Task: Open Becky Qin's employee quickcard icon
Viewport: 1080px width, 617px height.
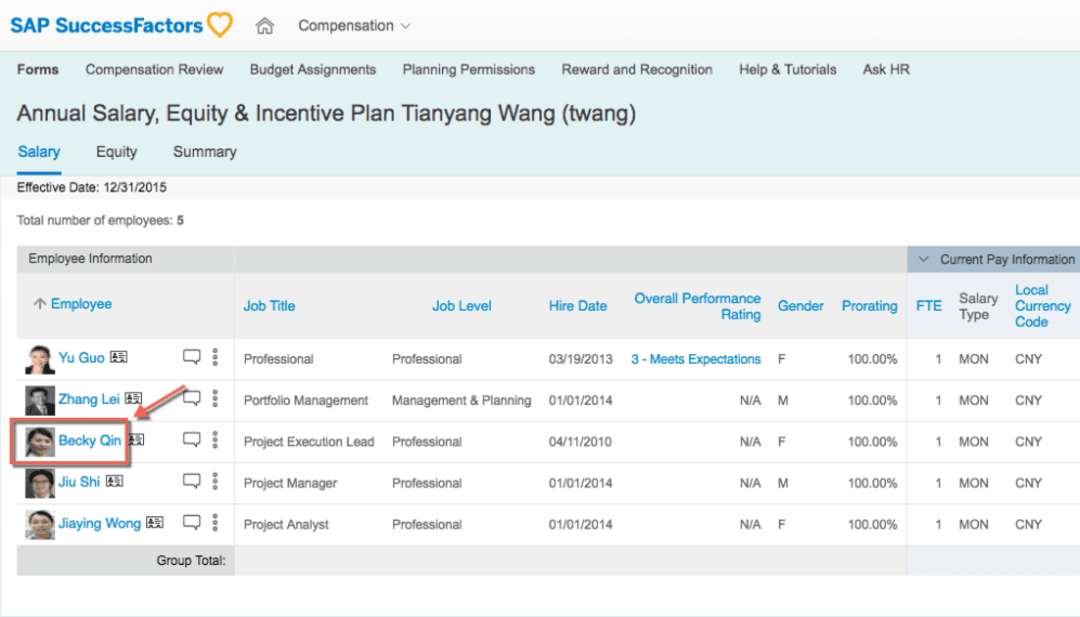Action: tap(135, 440)
